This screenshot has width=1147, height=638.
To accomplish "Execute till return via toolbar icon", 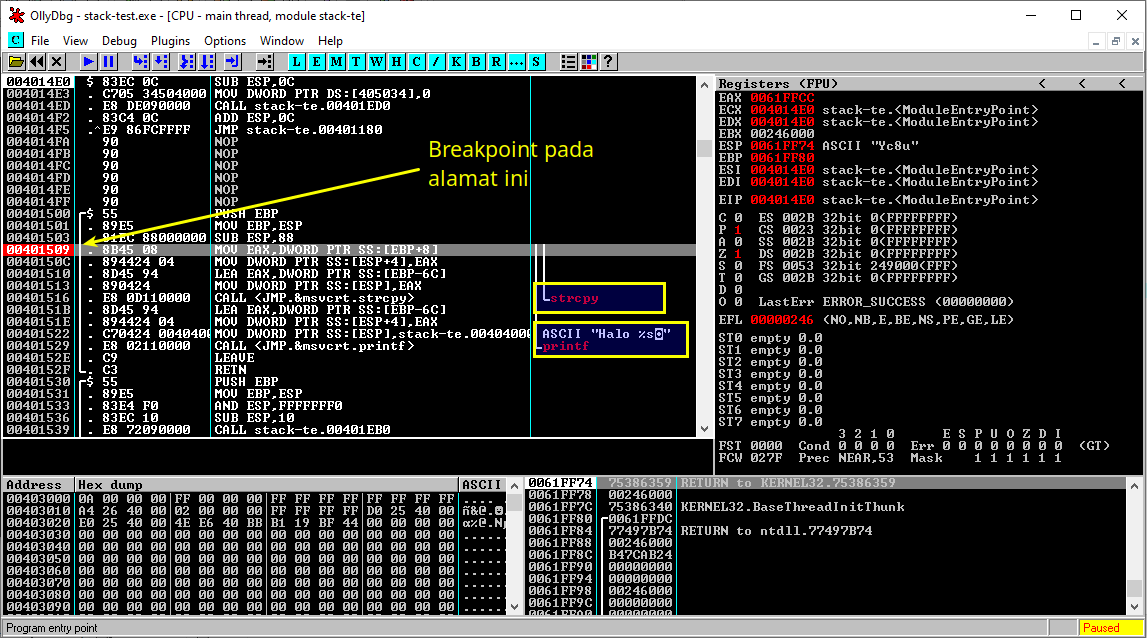I will coord(232,62).
